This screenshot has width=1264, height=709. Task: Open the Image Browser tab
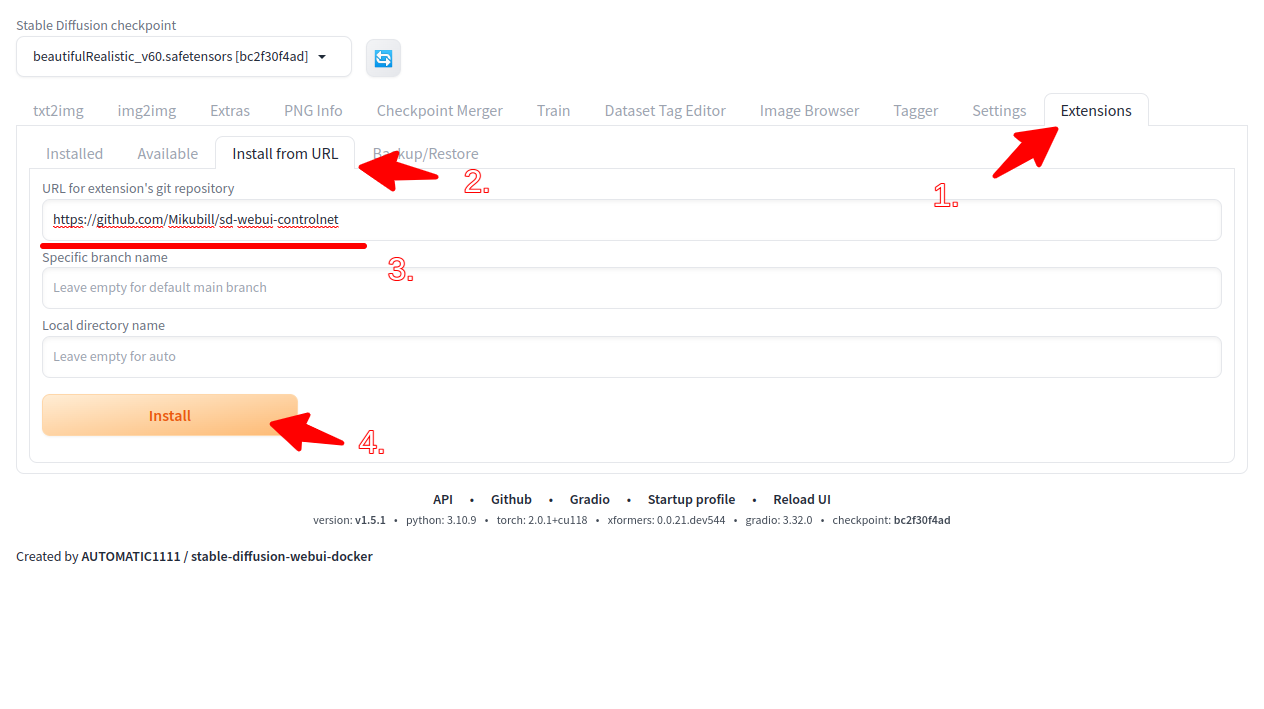[x=809, y=110]
